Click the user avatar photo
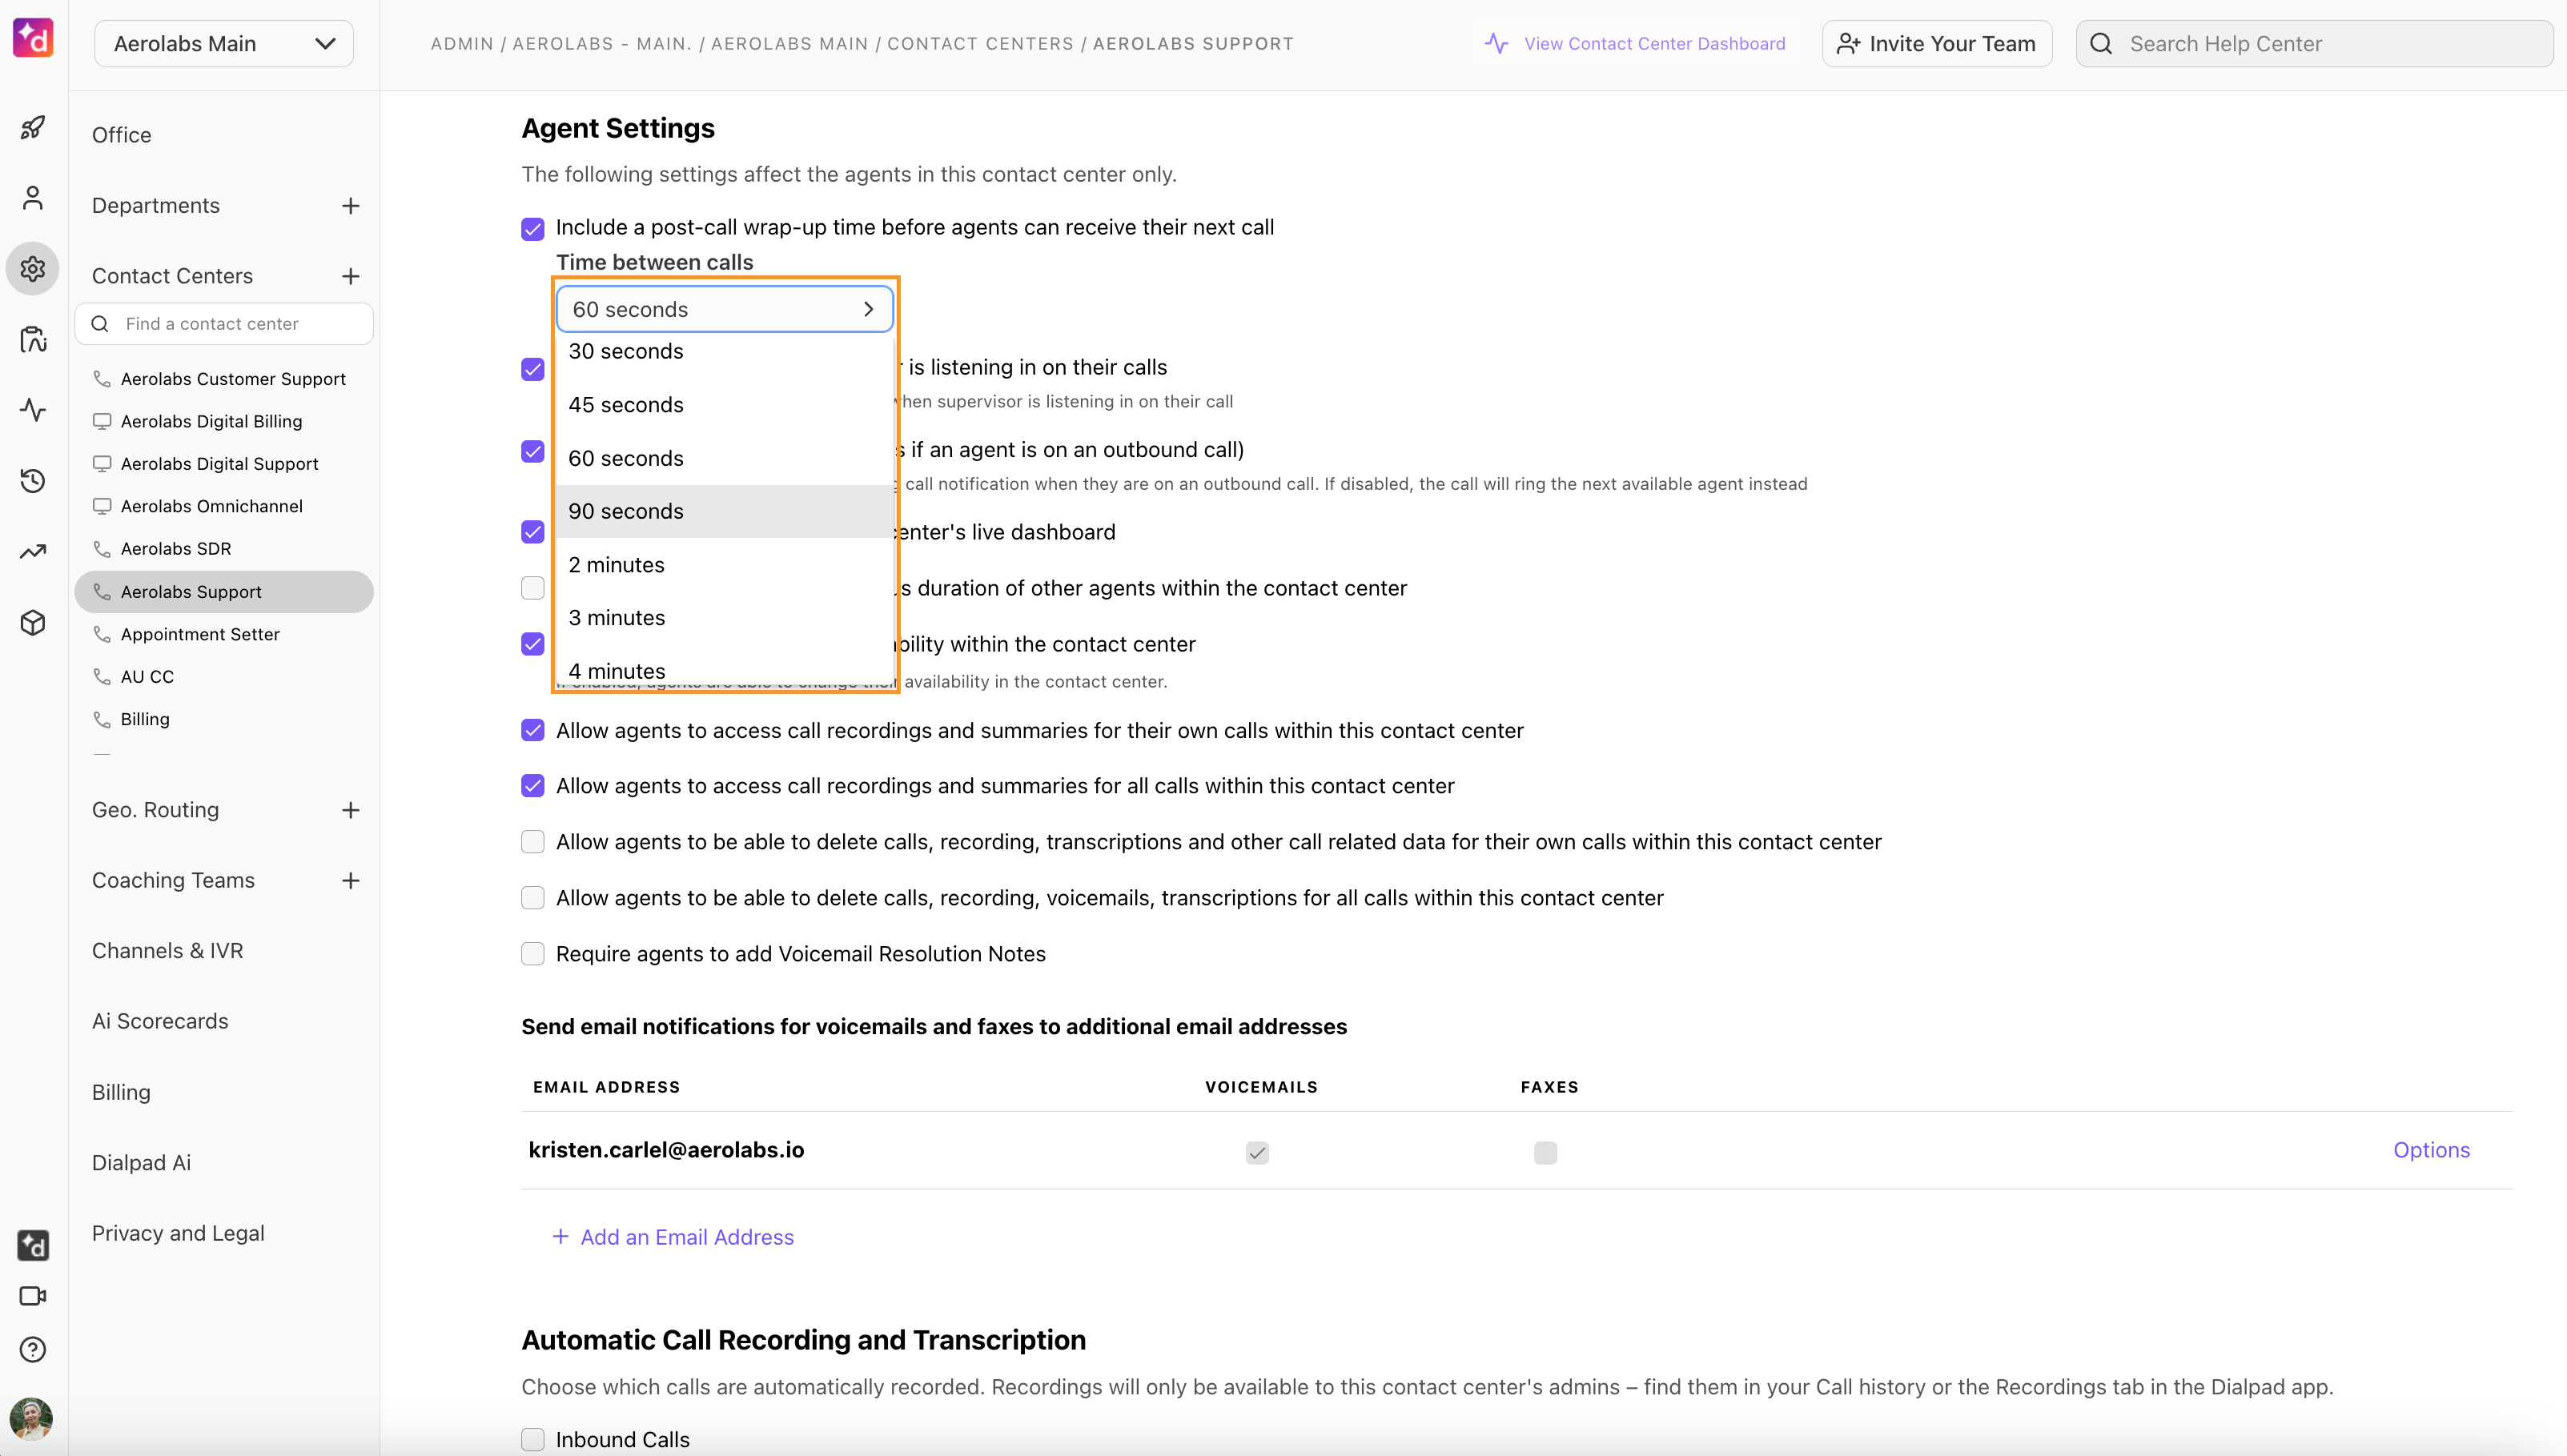Screen dimensions: 2567x1456 point(31,1419)
